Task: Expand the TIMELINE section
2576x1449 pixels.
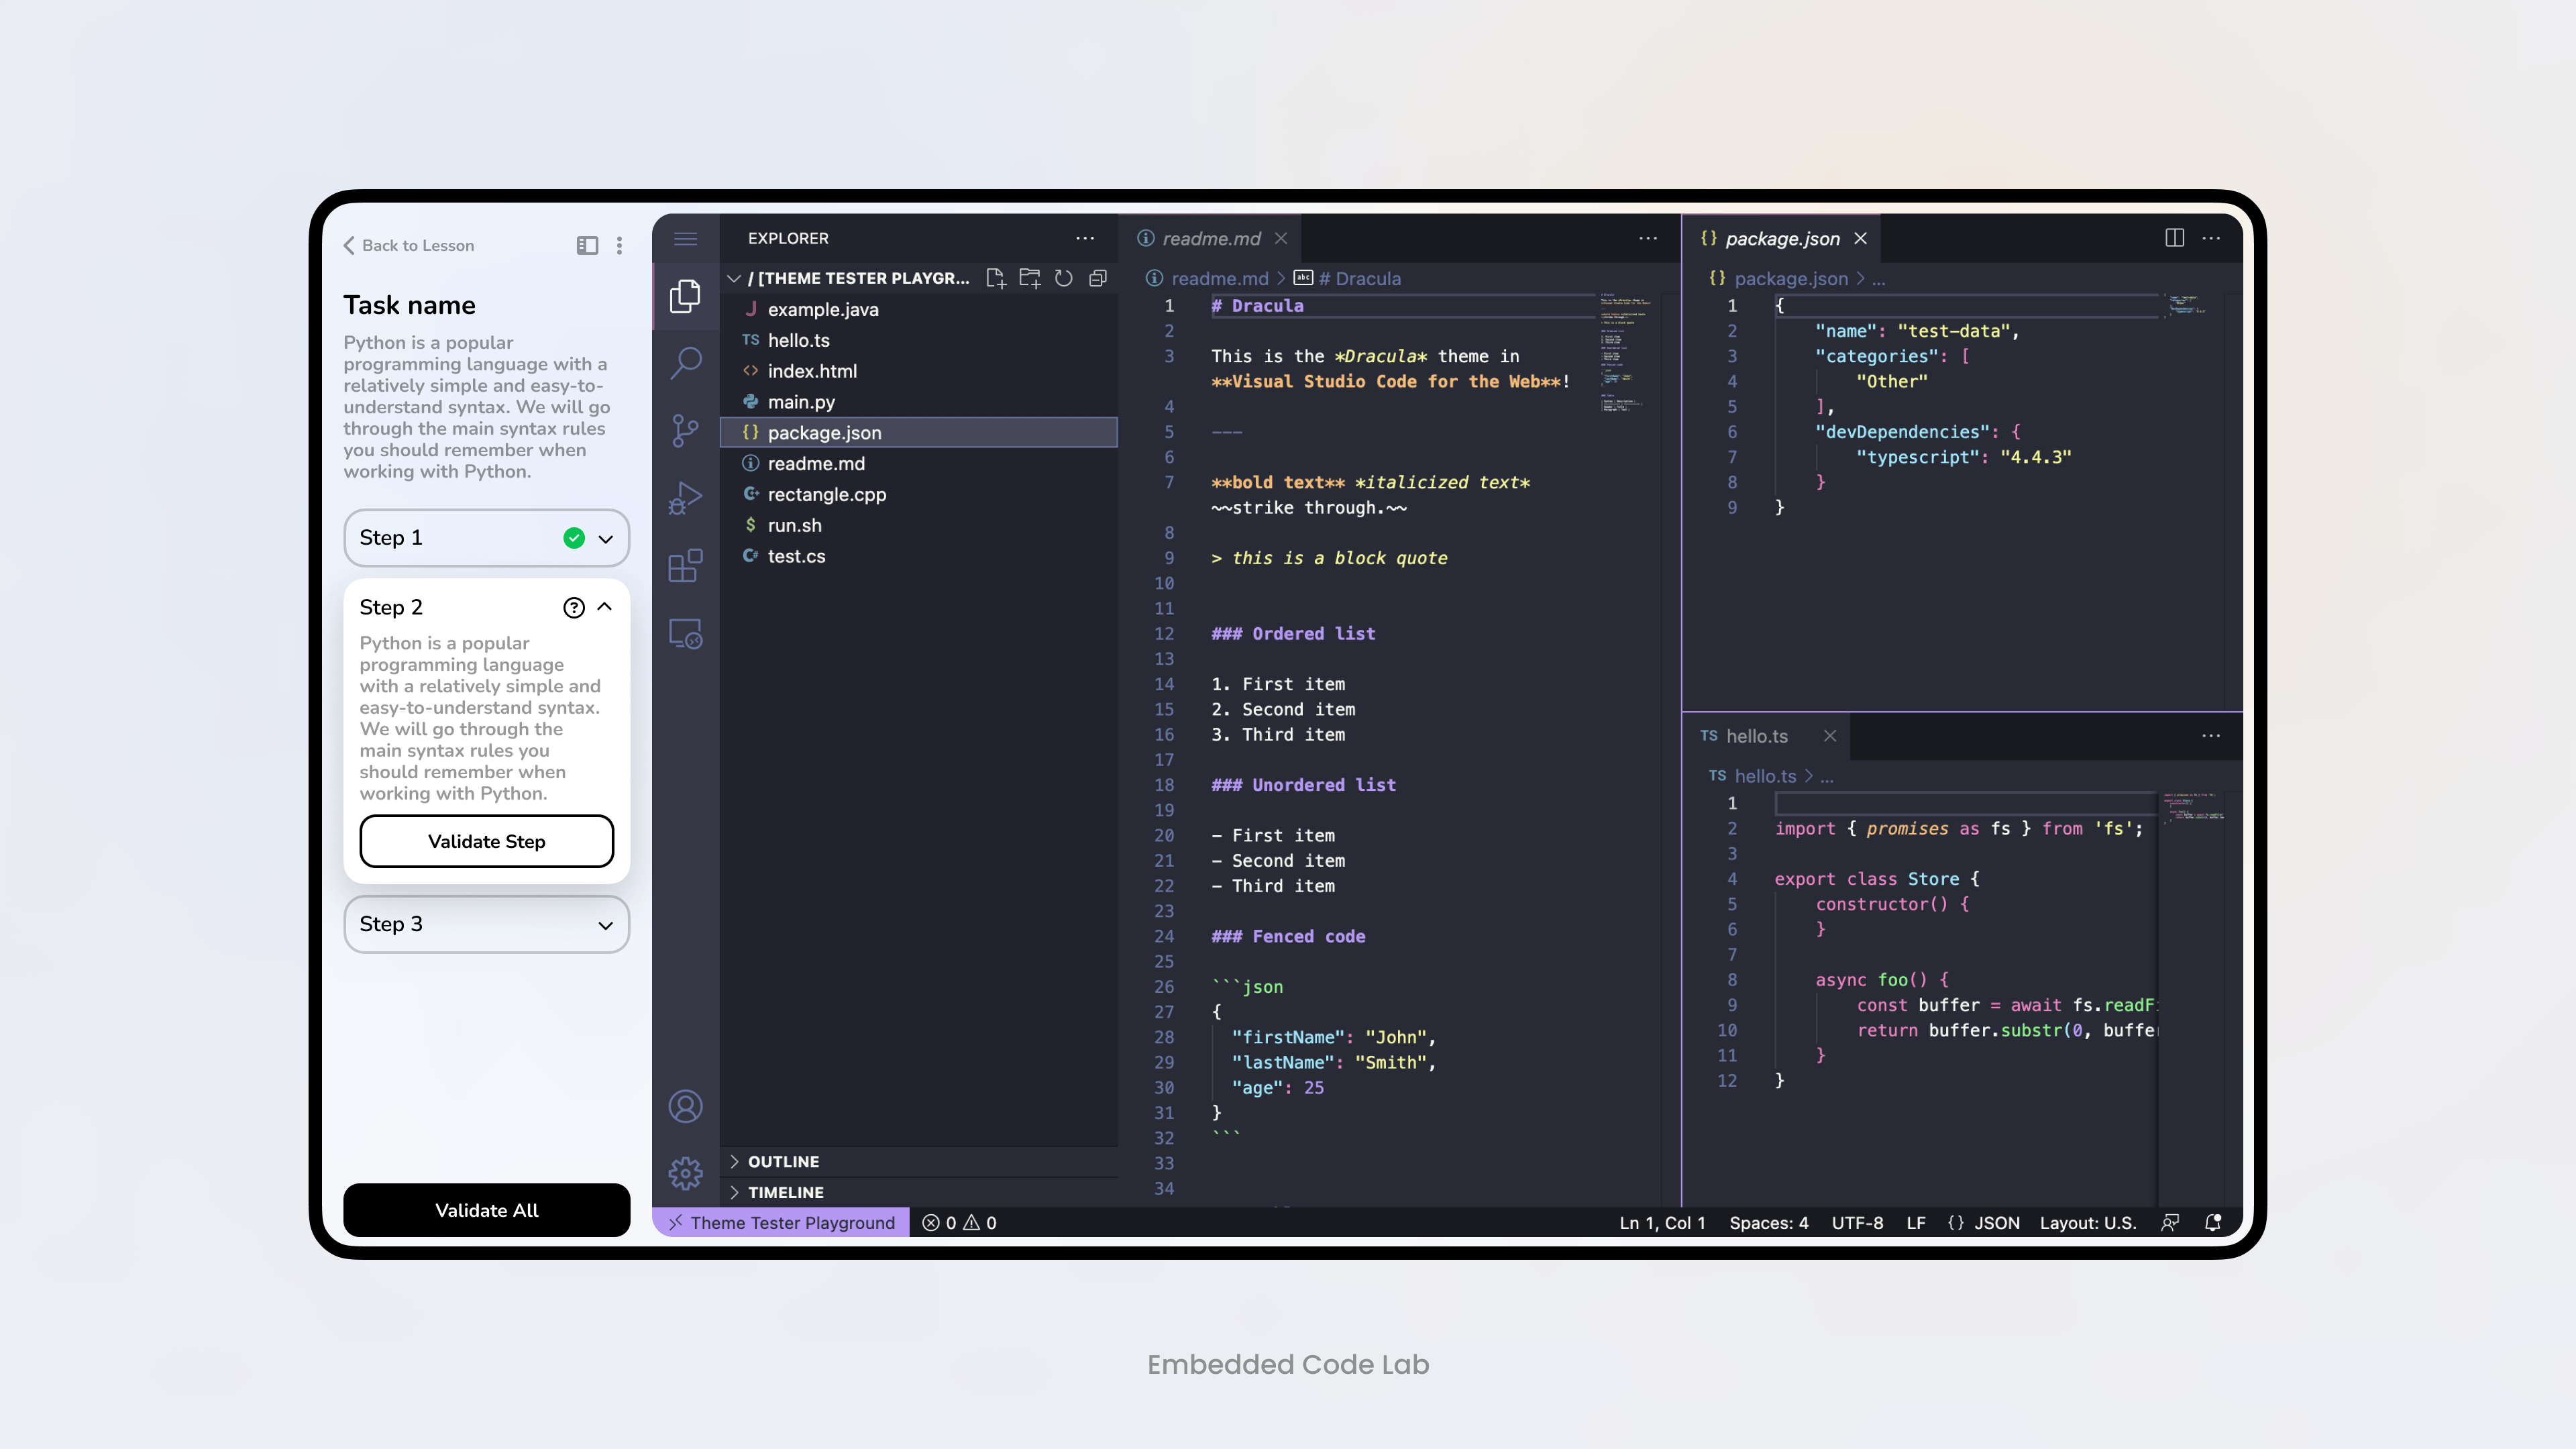Action: tap(918, 1192)
